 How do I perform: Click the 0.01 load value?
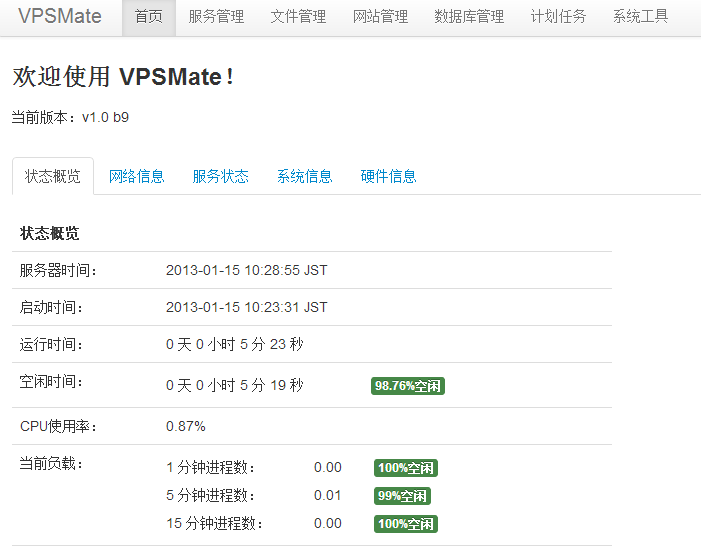pyautogui.click(x=328, y=496)
